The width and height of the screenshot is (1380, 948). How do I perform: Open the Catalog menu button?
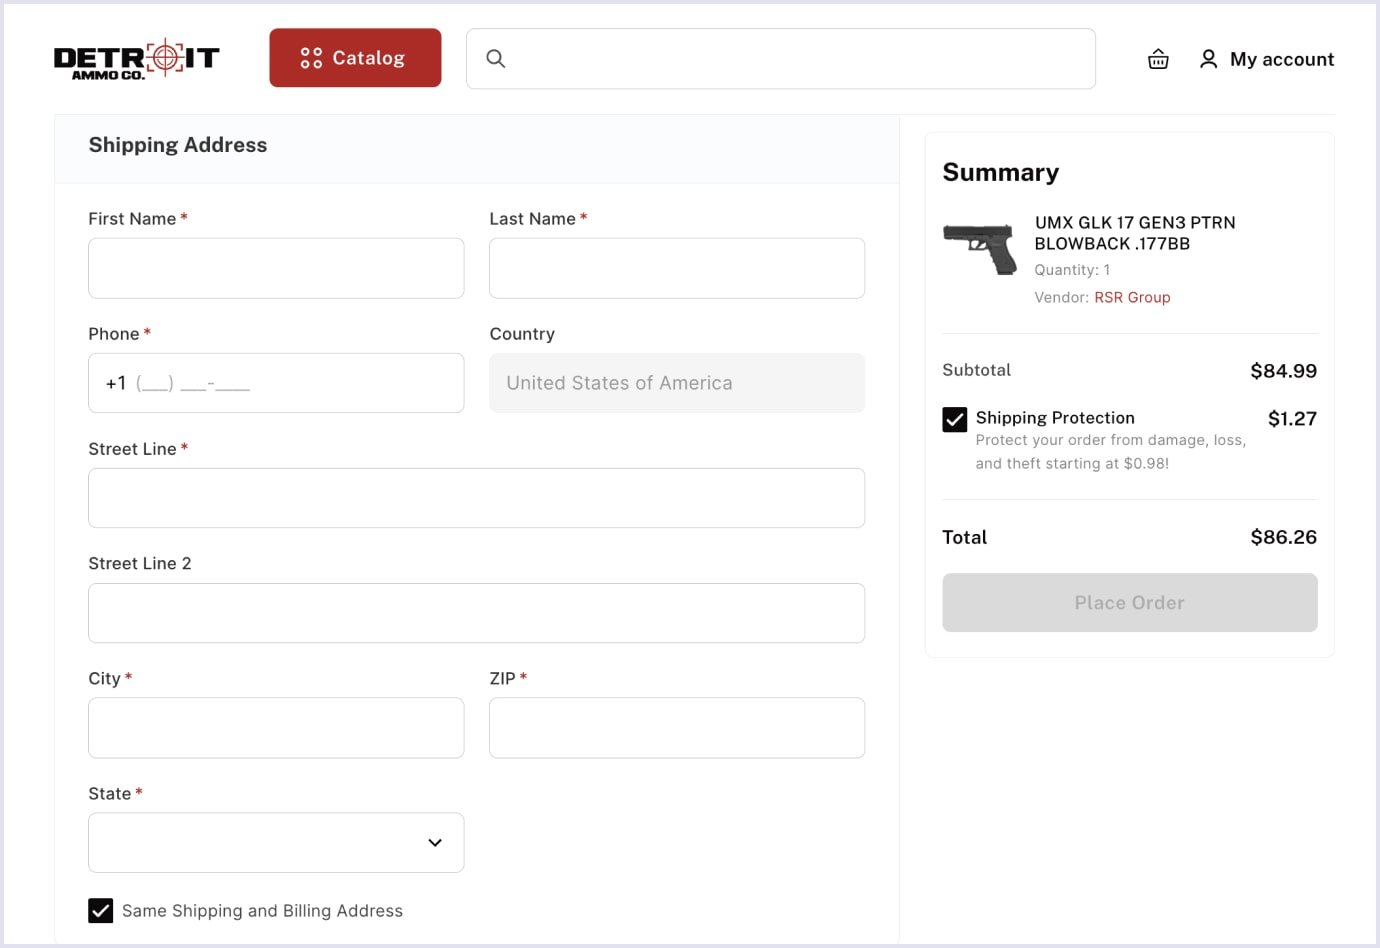point(355,58)
